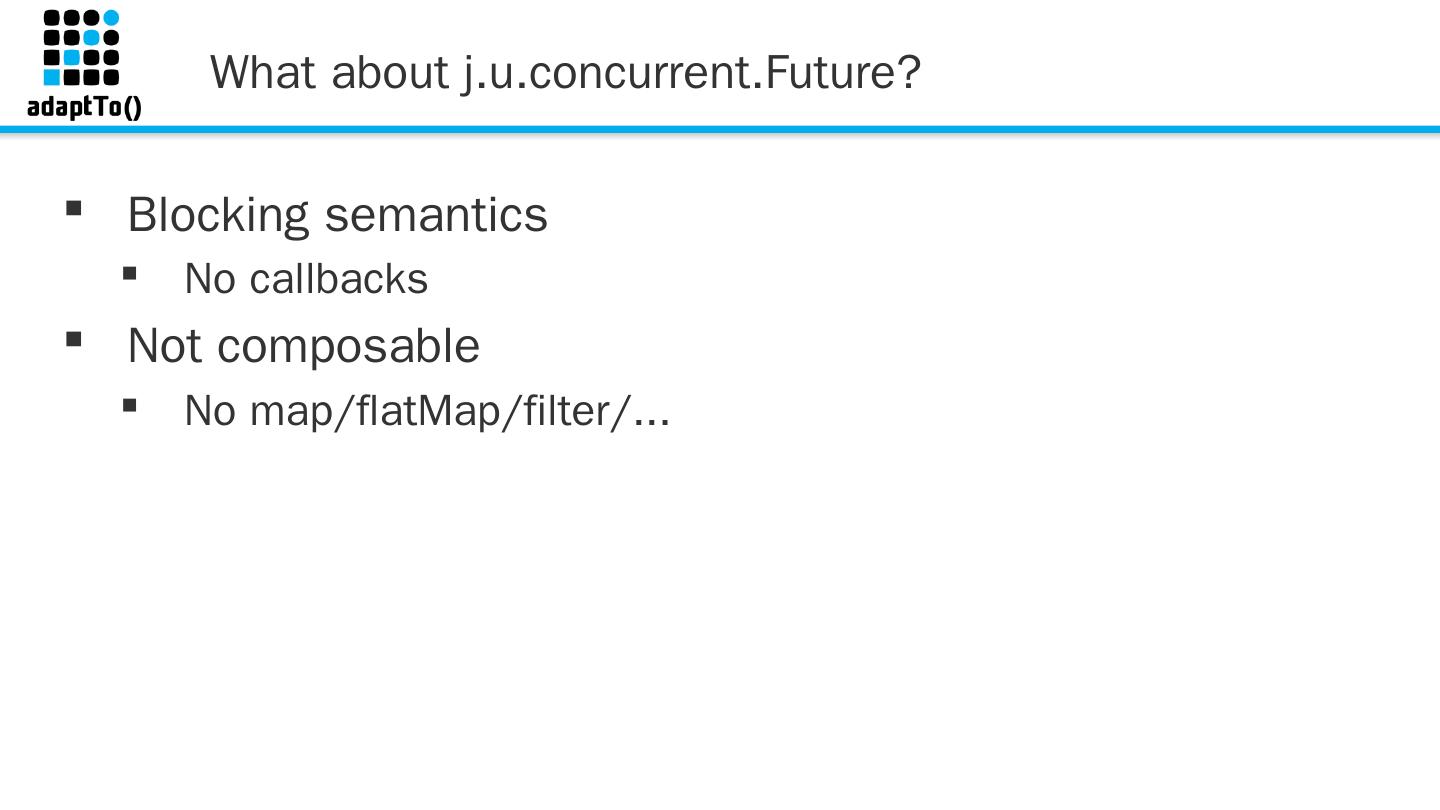Click the cyan square at logo's bottom-left corner
The width and height of the screenshot is (1440, 810).
tap(52, 77)
